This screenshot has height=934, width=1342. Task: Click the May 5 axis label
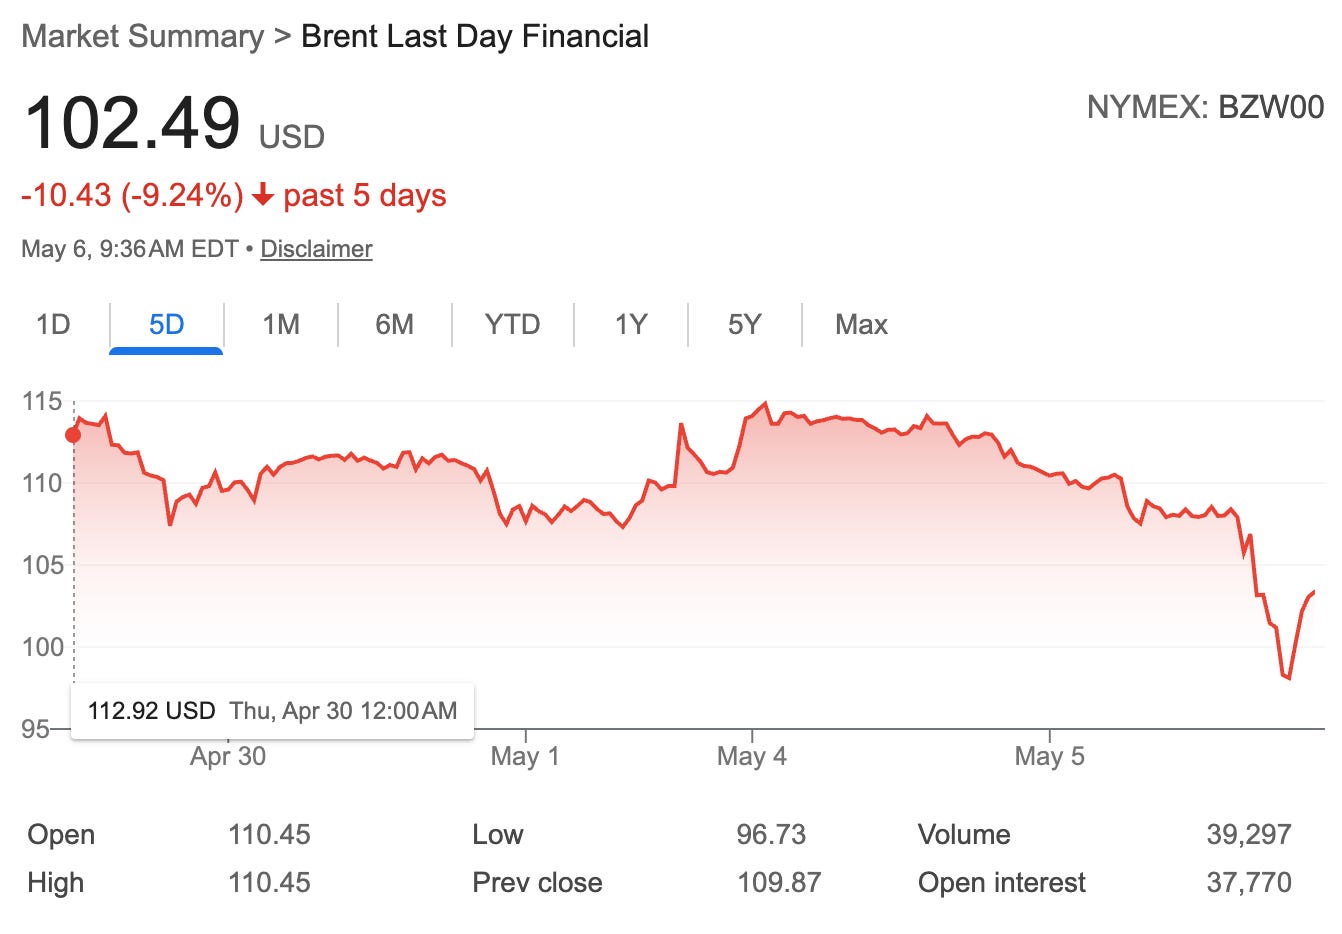click(1049, 756)
